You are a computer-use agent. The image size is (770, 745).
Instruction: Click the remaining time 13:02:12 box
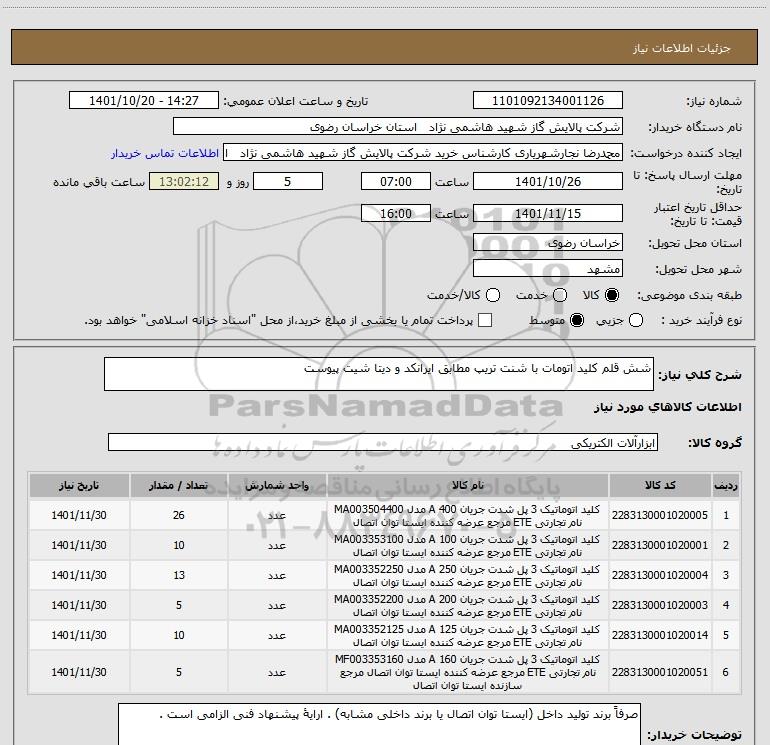183,182
